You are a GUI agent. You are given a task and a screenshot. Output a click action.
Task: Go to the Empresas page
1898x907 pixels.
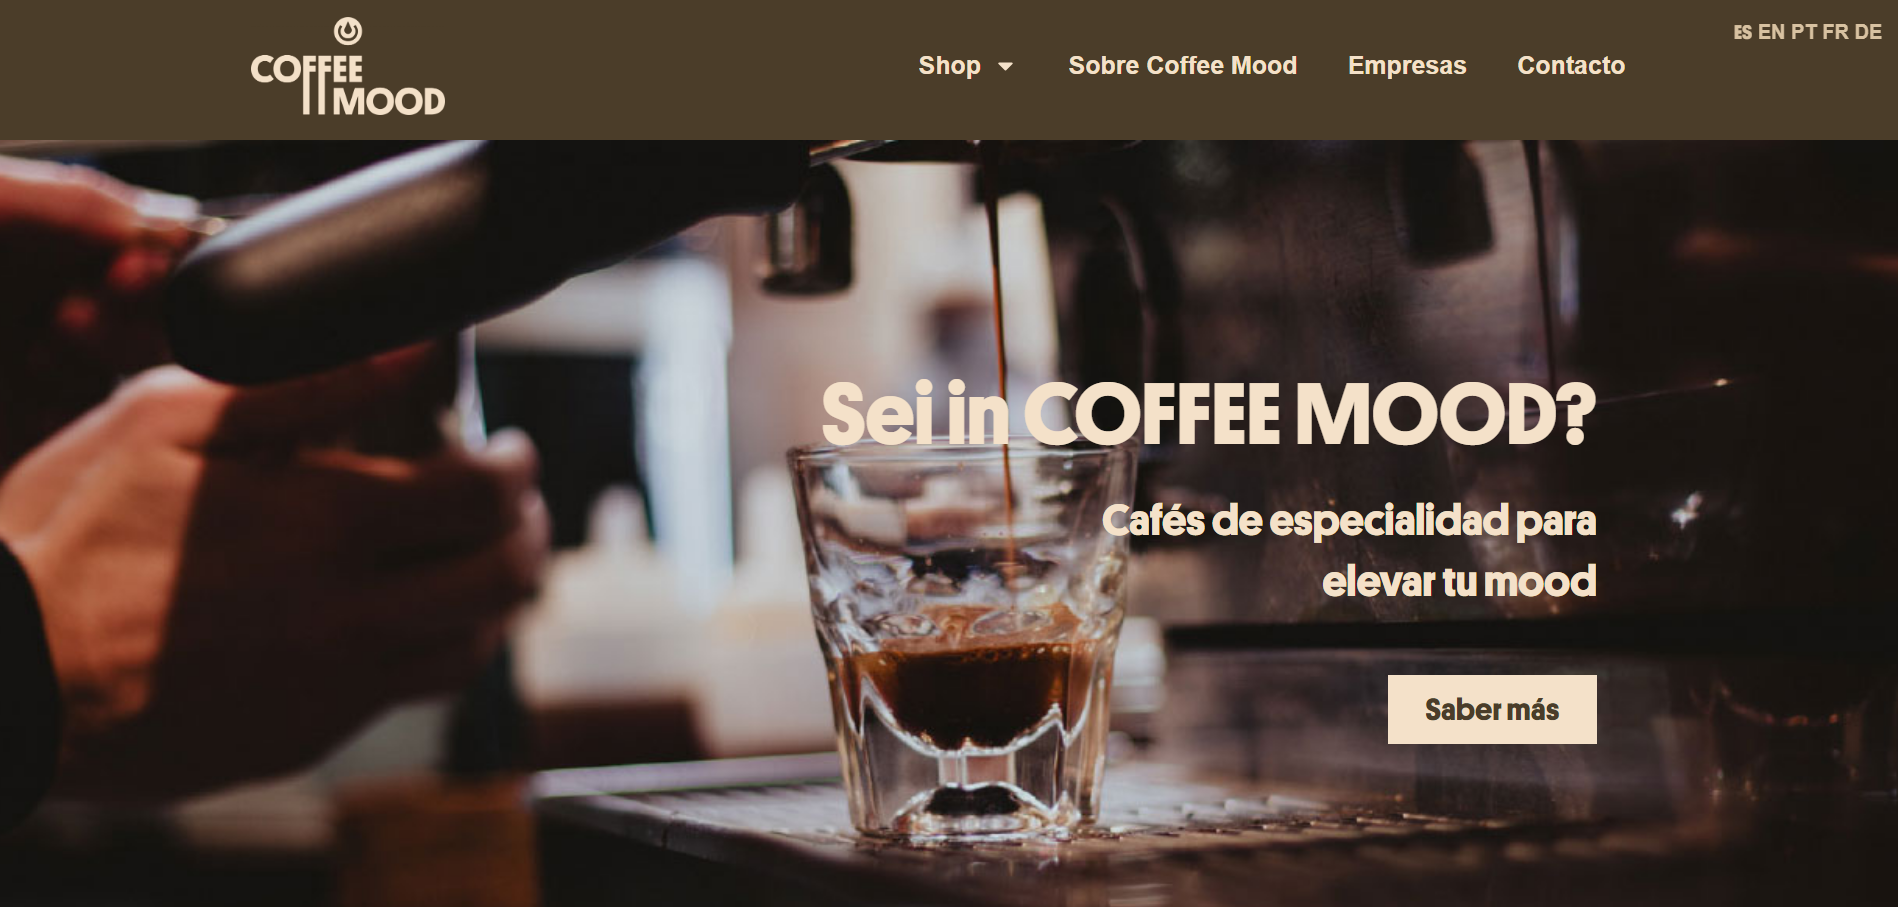point(1406,66)
